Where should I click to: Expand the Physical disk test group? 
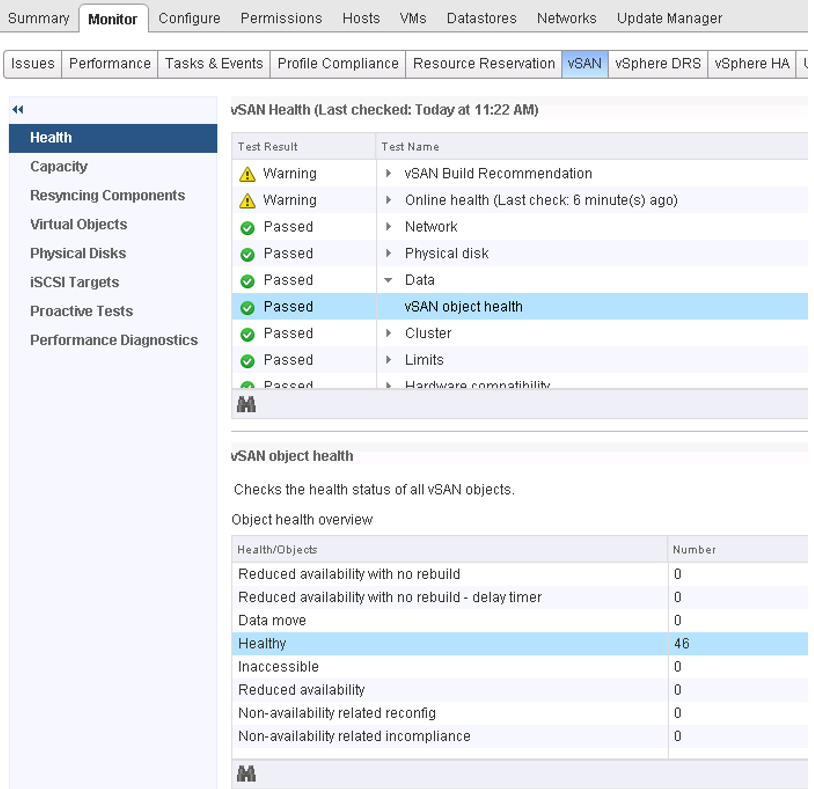[x=388, y=253]
